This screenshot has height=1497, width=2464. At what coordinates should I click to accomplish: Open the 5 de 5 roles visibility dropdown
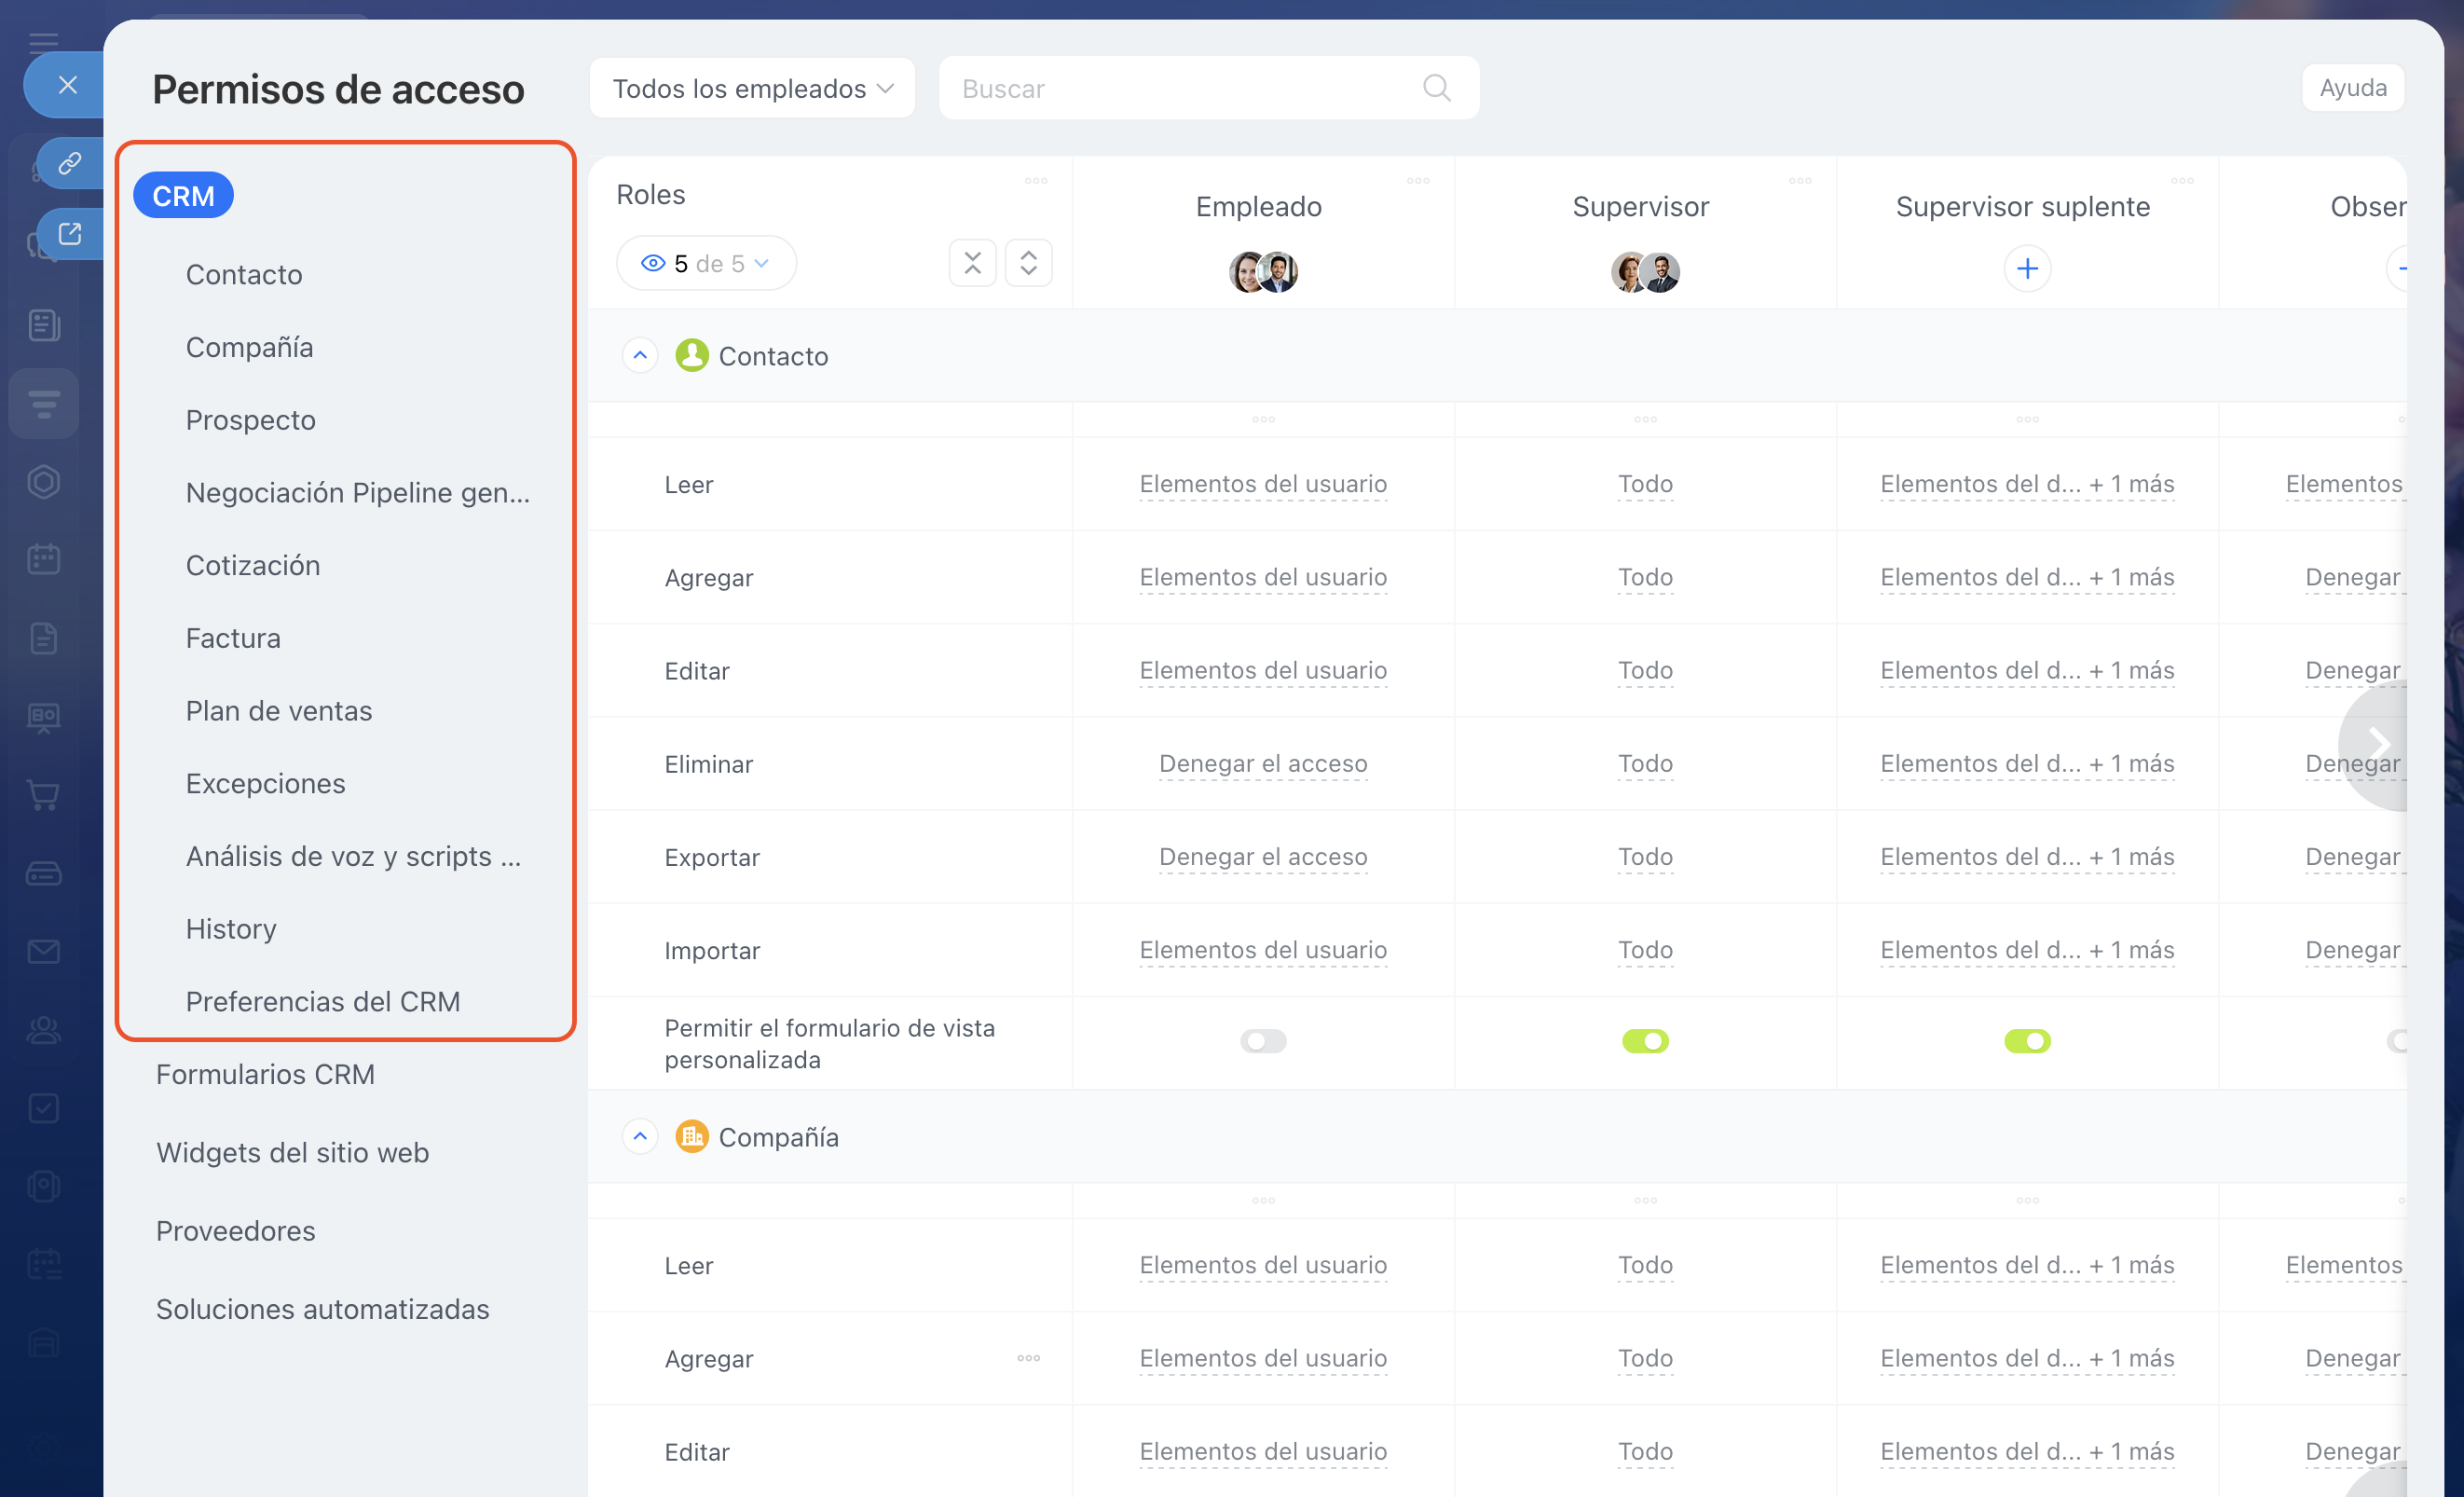706,263
